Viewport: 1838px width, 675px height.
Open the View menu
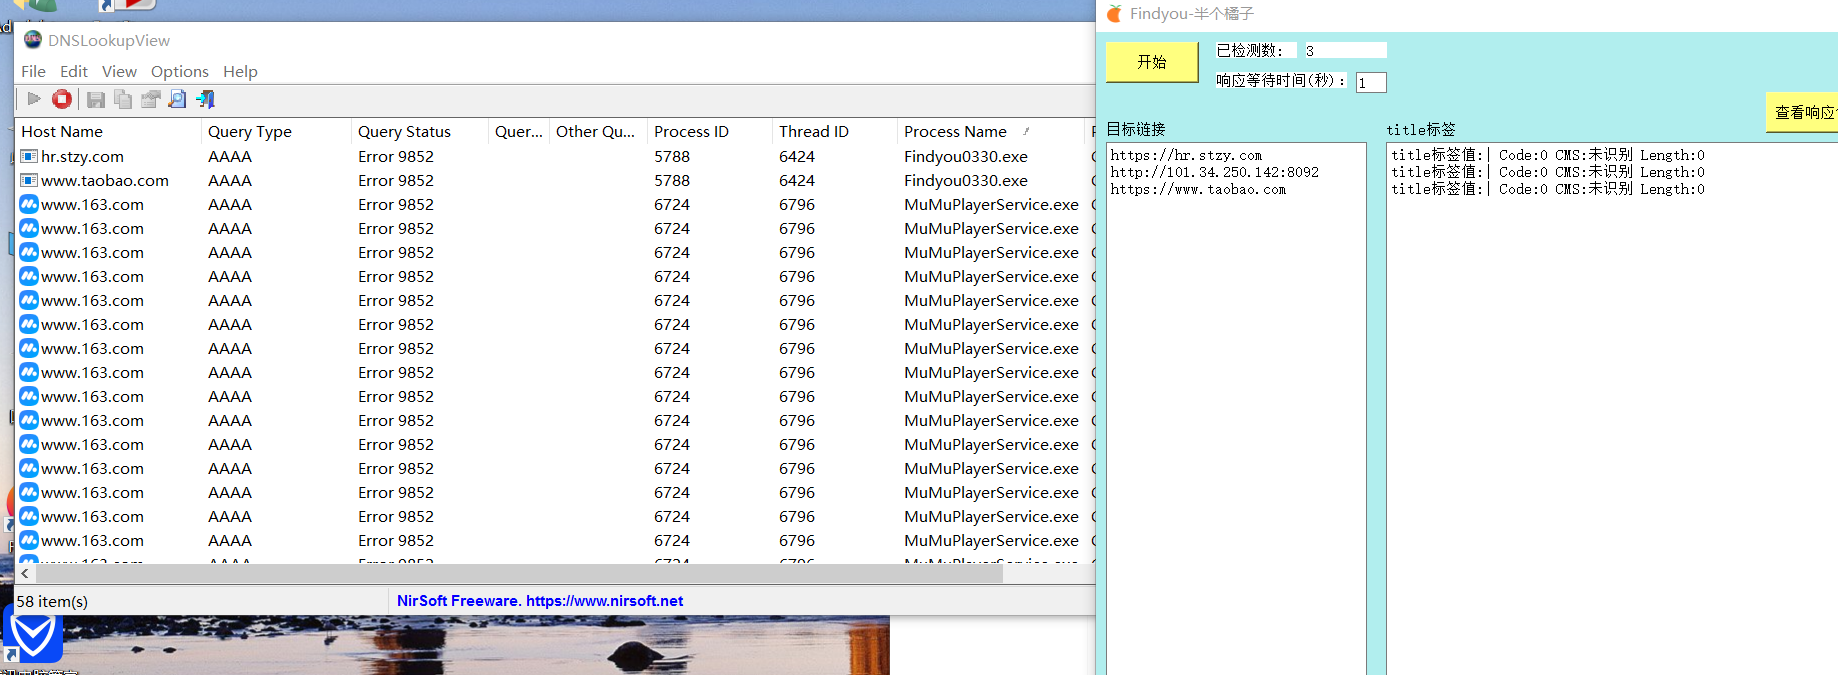coord(119,72)
